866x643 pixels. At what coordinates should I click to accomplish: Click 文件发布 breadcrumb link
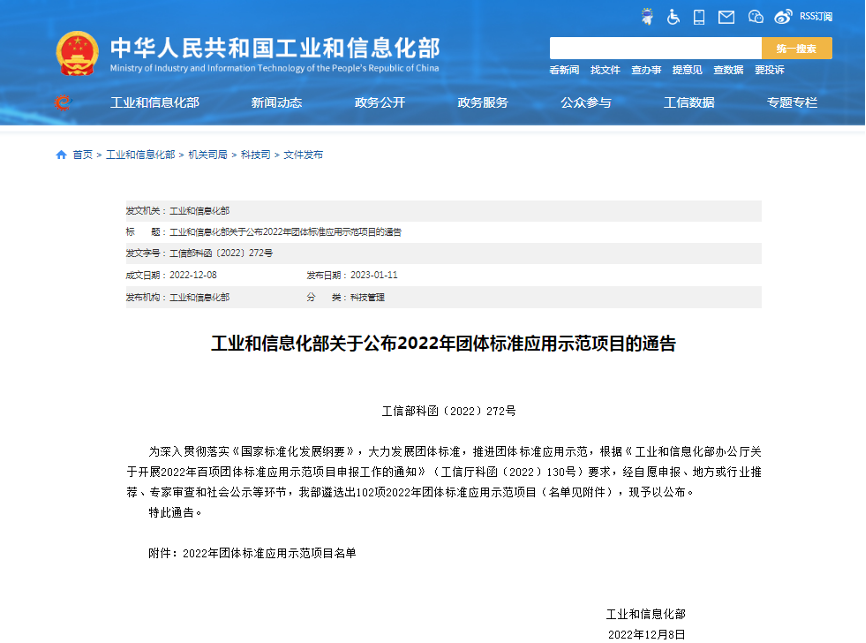(303, 155)
